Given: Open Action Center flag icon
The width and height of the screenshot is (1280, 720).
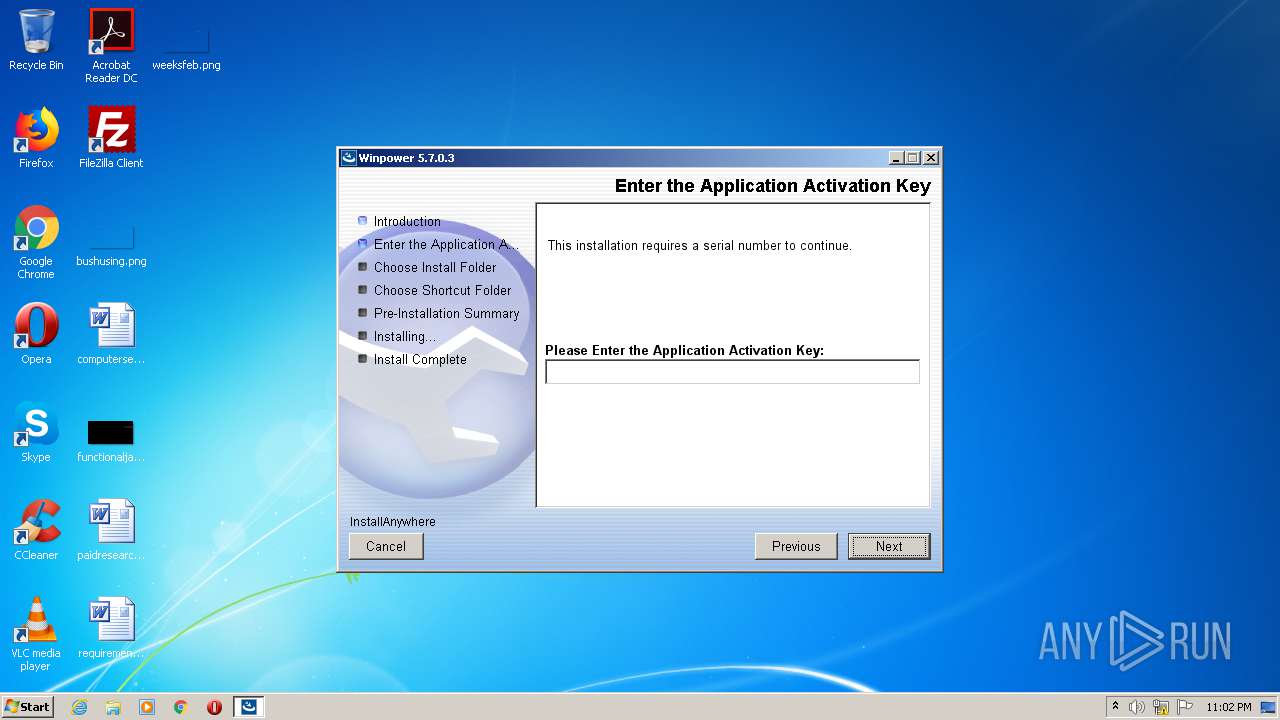Looking at the screenshot, I should (1185, 707).
